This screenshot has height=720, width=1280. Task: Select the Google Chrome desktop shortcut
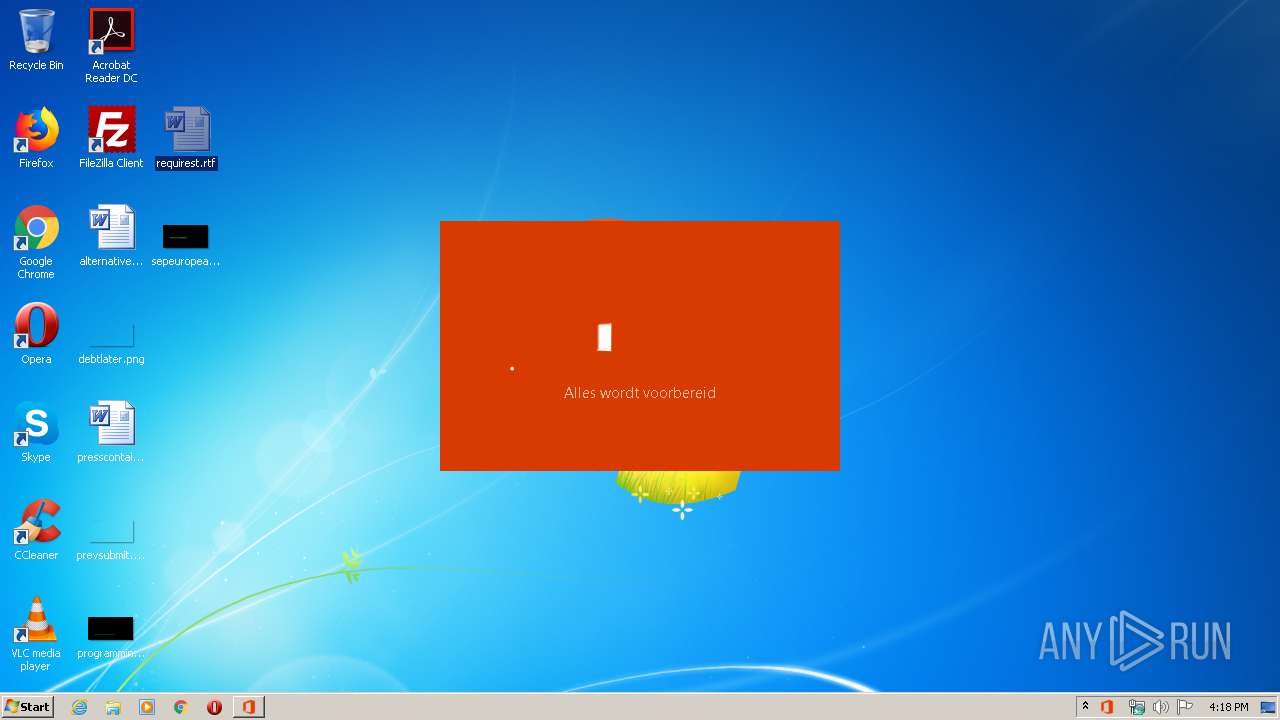click(36, 242)
